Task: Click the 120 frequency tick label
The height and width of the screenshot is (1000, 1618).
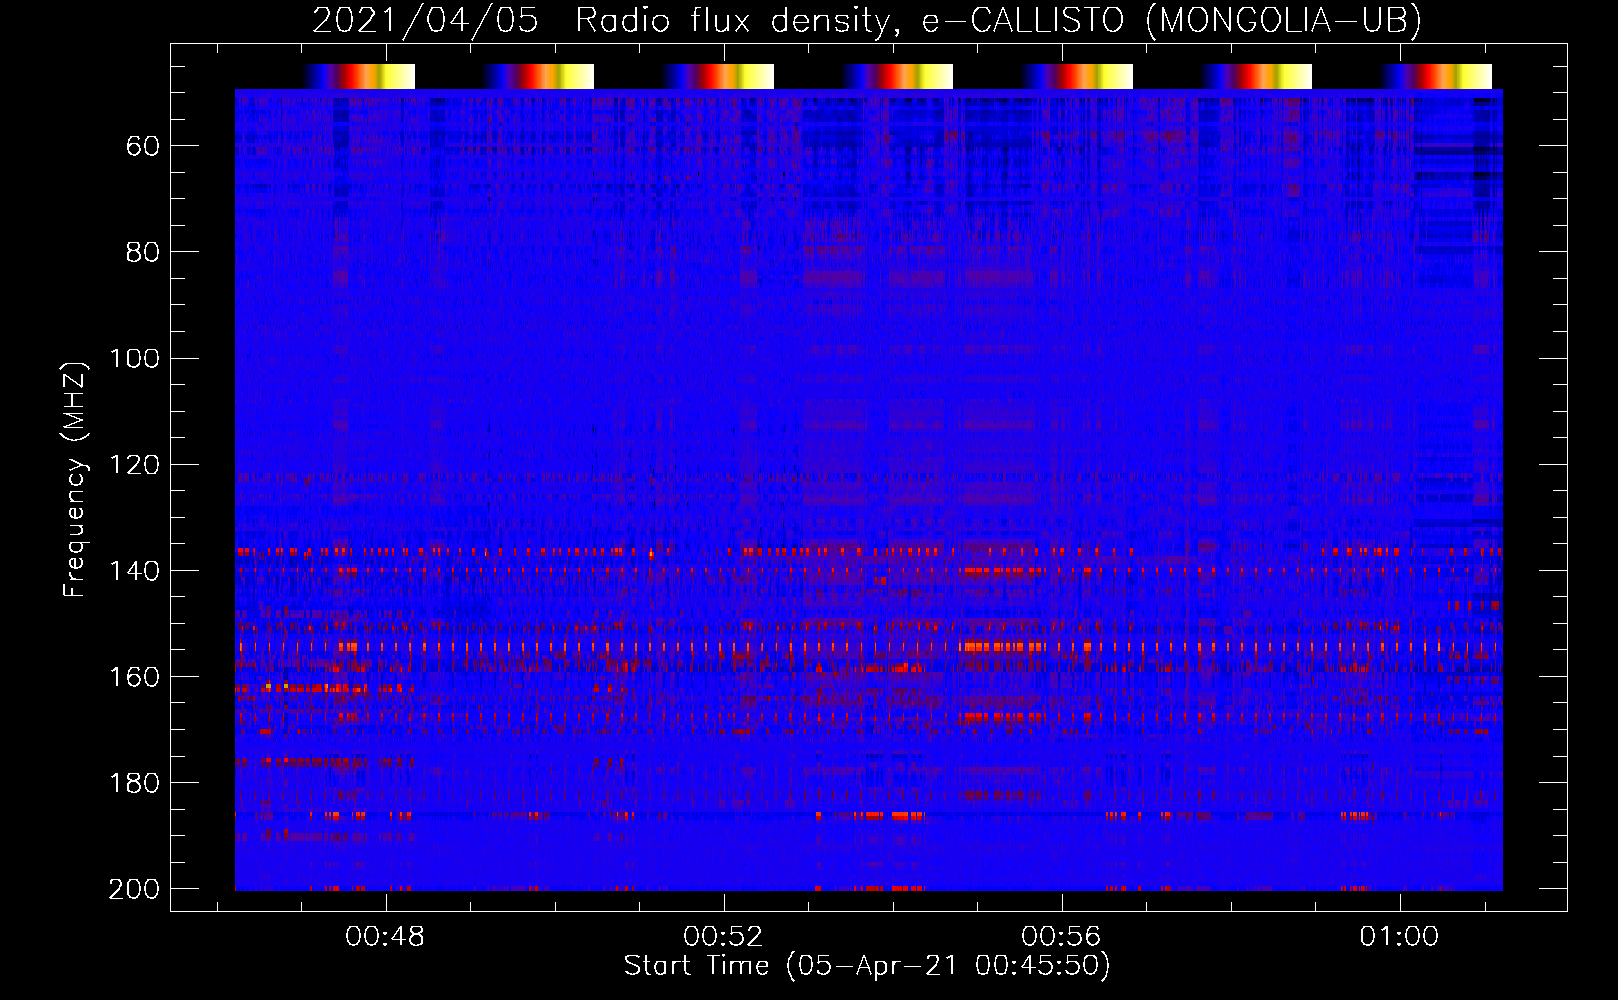Action: click(134, 465)
